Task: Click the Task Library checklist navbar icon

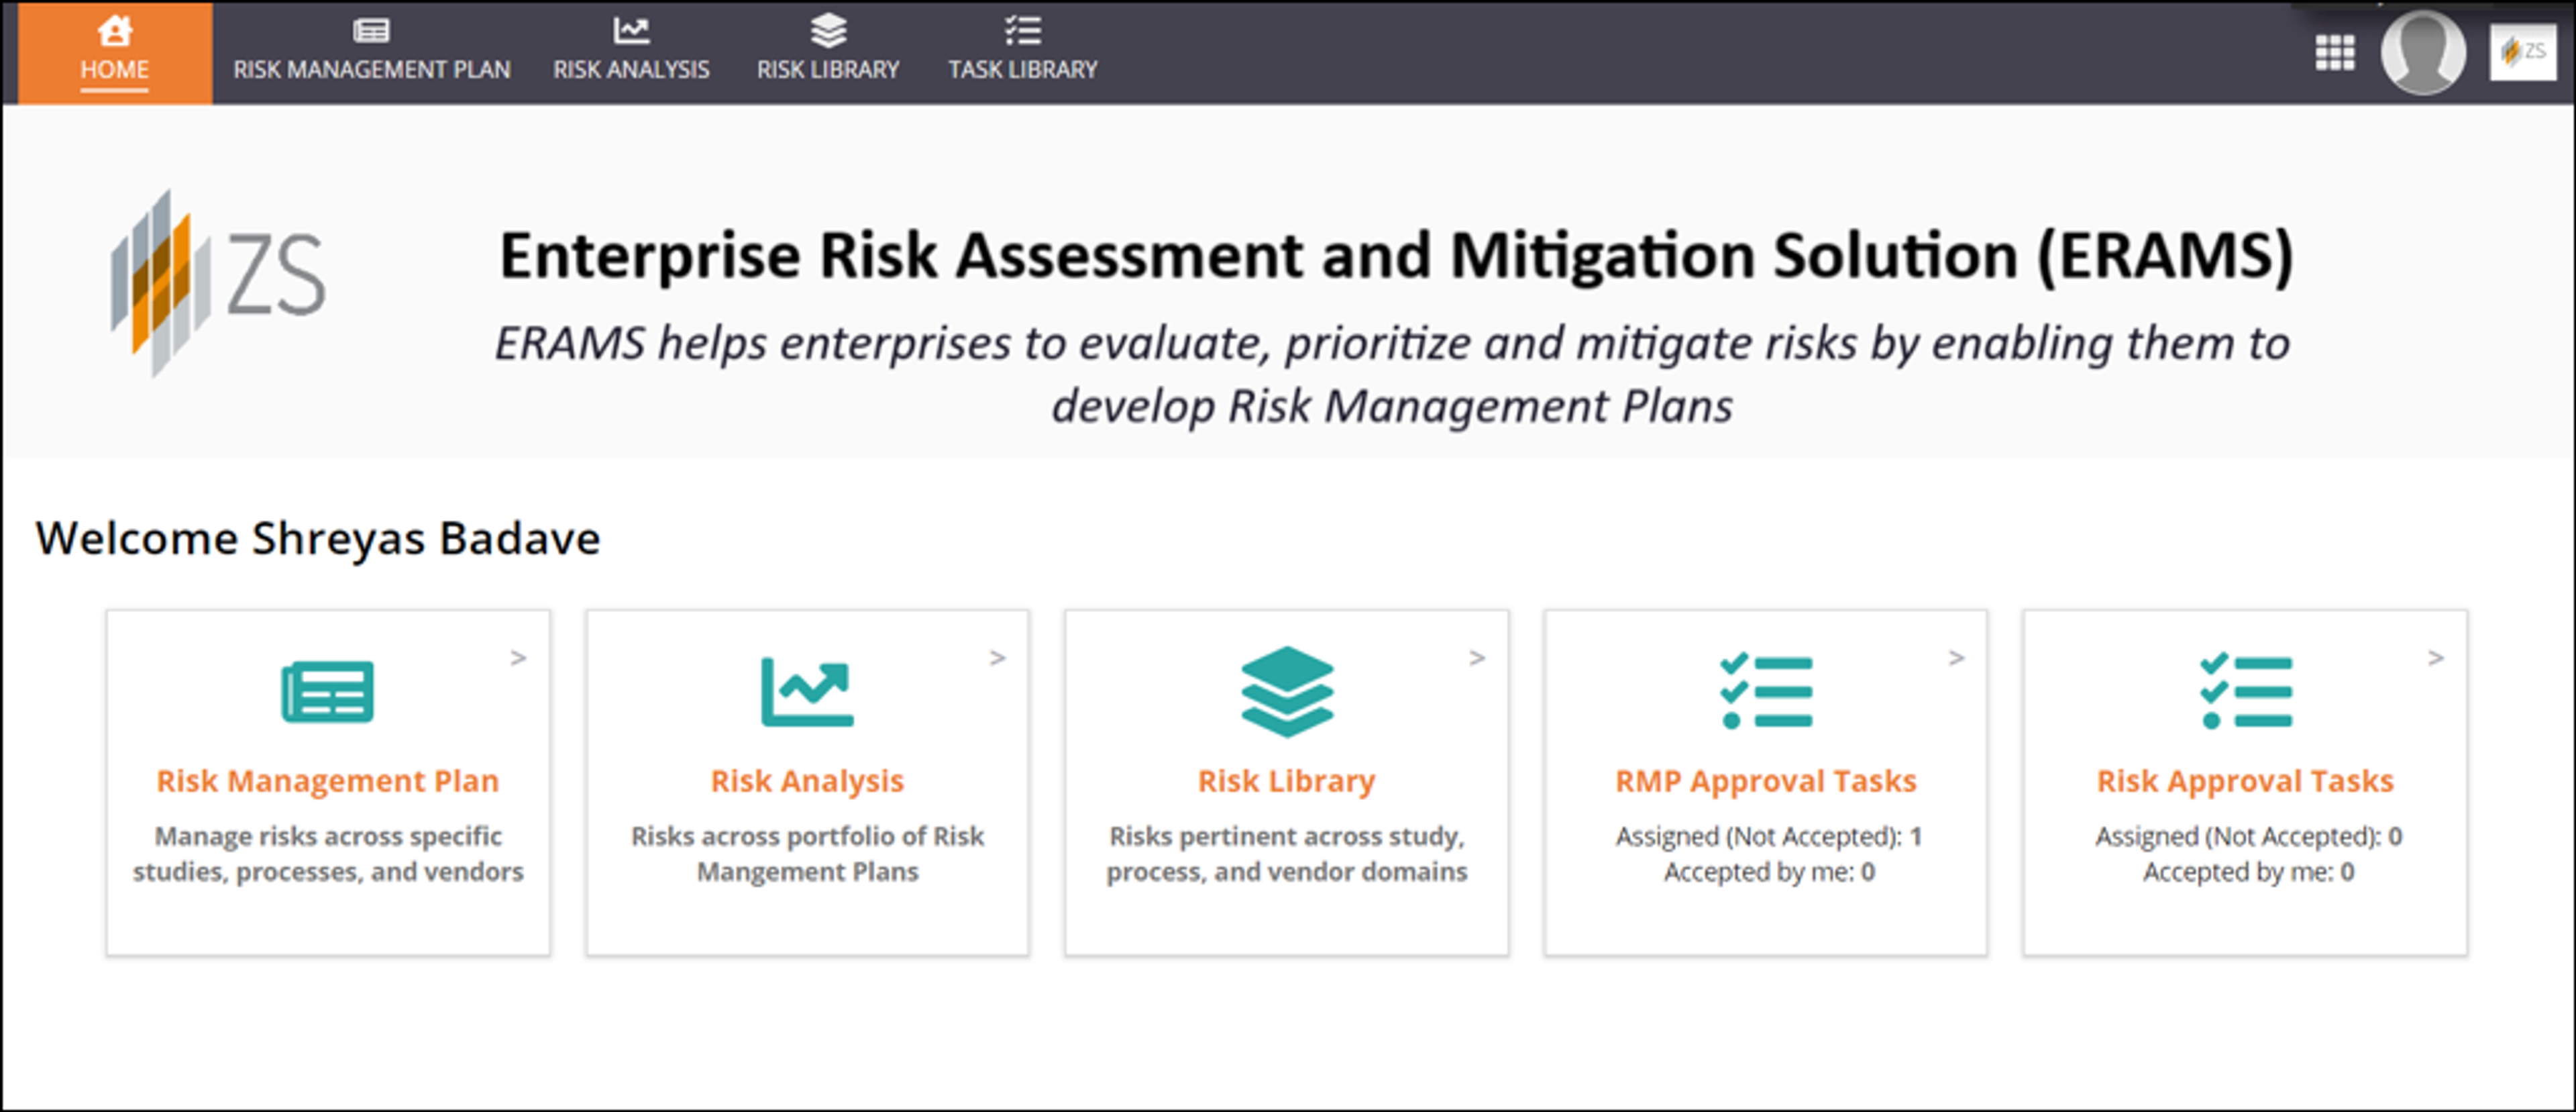Action: (1023, 31)
